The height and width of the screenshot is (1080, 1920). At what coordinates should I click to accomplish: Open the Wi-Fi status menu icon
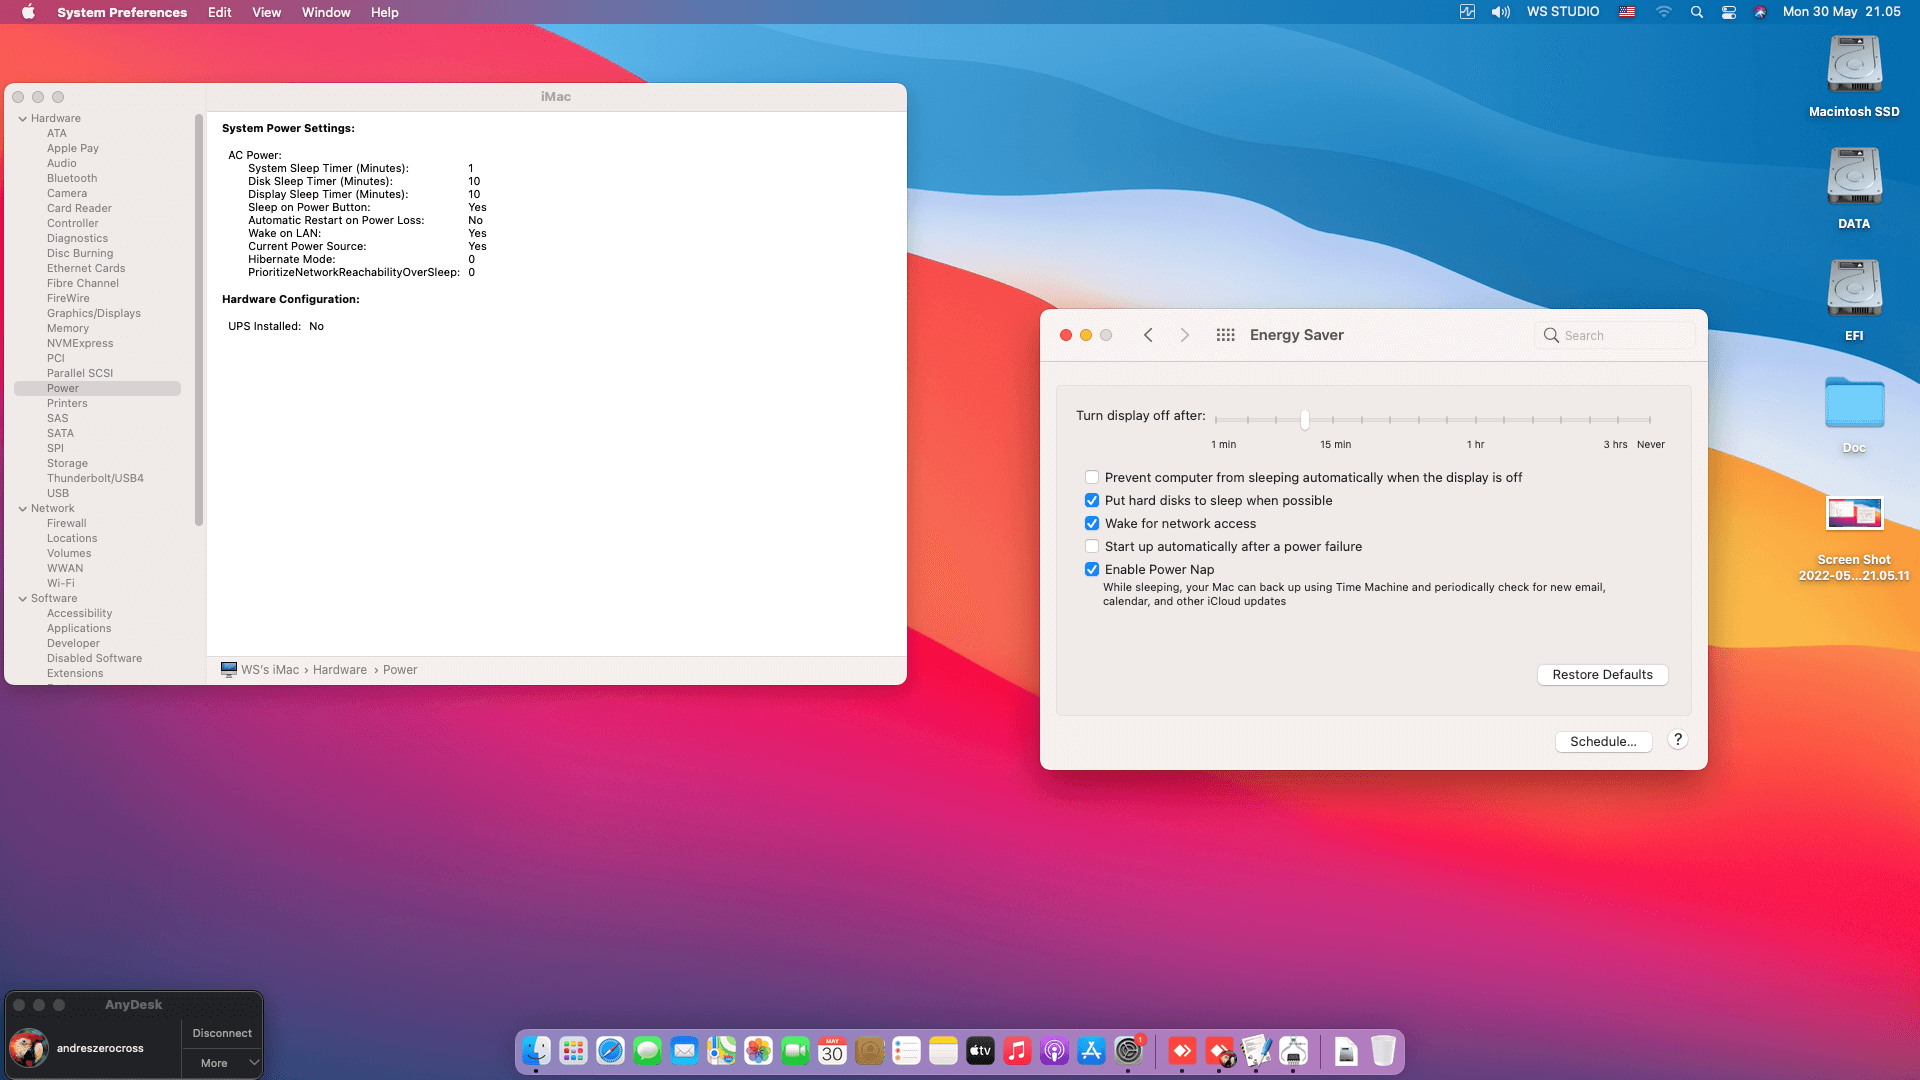(1664, 12)
